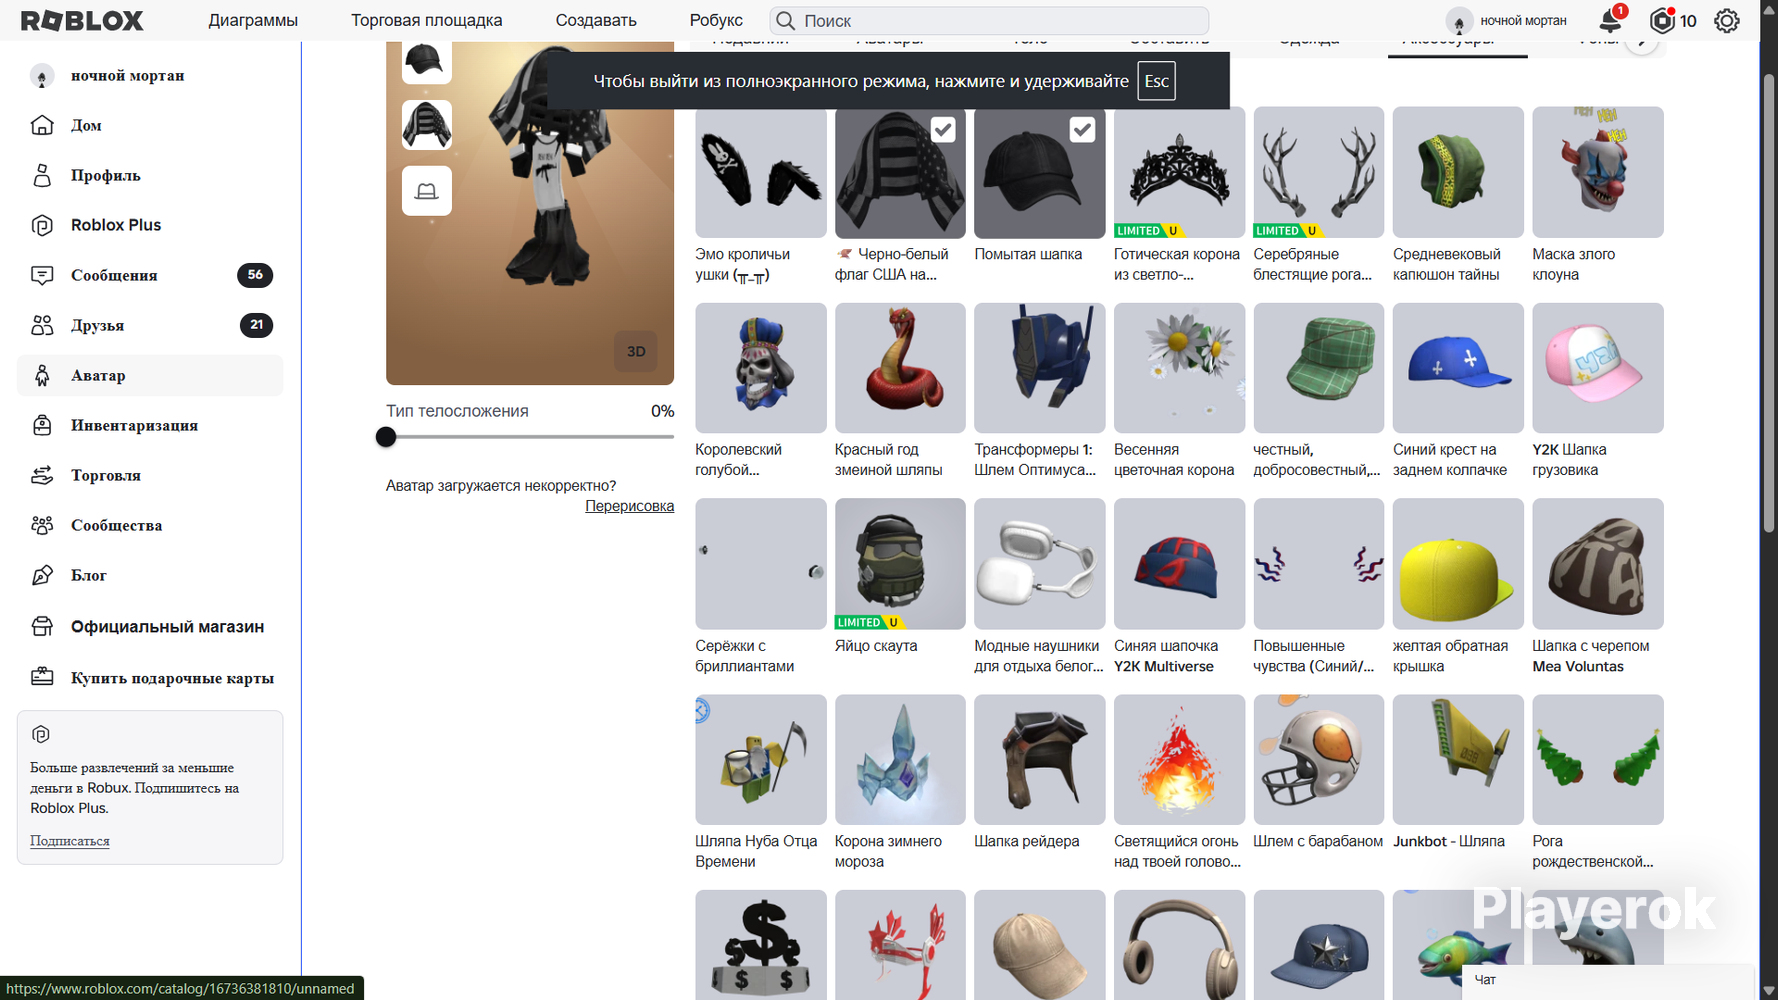Open the Блог icon in the sidebar
The height and width of the screenshot is (1000, 1778).
(x=42, y=575)
